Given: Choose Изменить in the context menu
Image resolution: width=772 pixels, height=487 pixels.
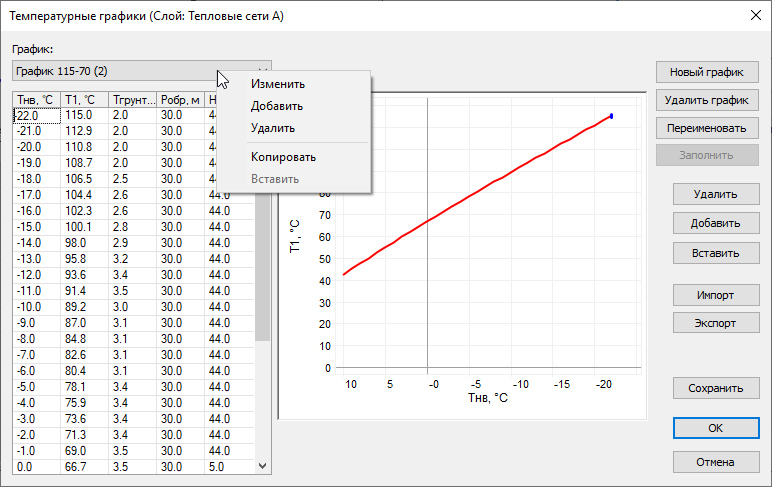Looking at the screenshot, I should (x=278, y=84).
